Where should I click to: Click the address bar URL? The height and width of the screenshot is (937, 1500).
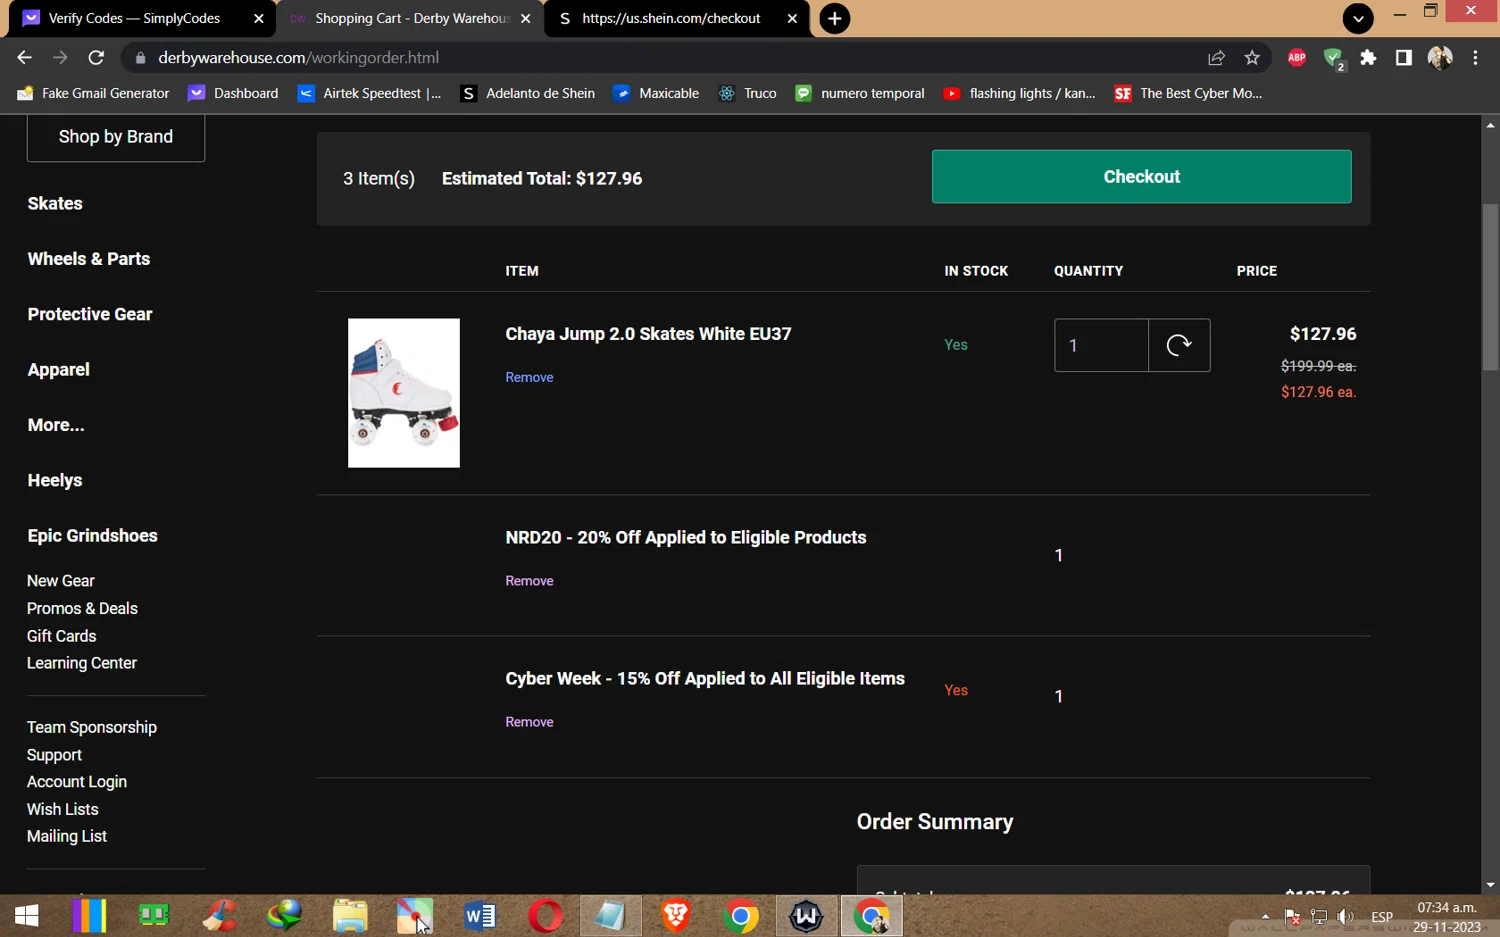[x=298, y=58]
